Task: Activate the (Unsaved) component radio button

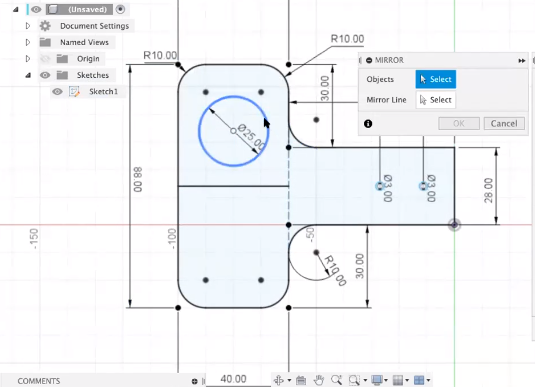Action: coord(120,10)
